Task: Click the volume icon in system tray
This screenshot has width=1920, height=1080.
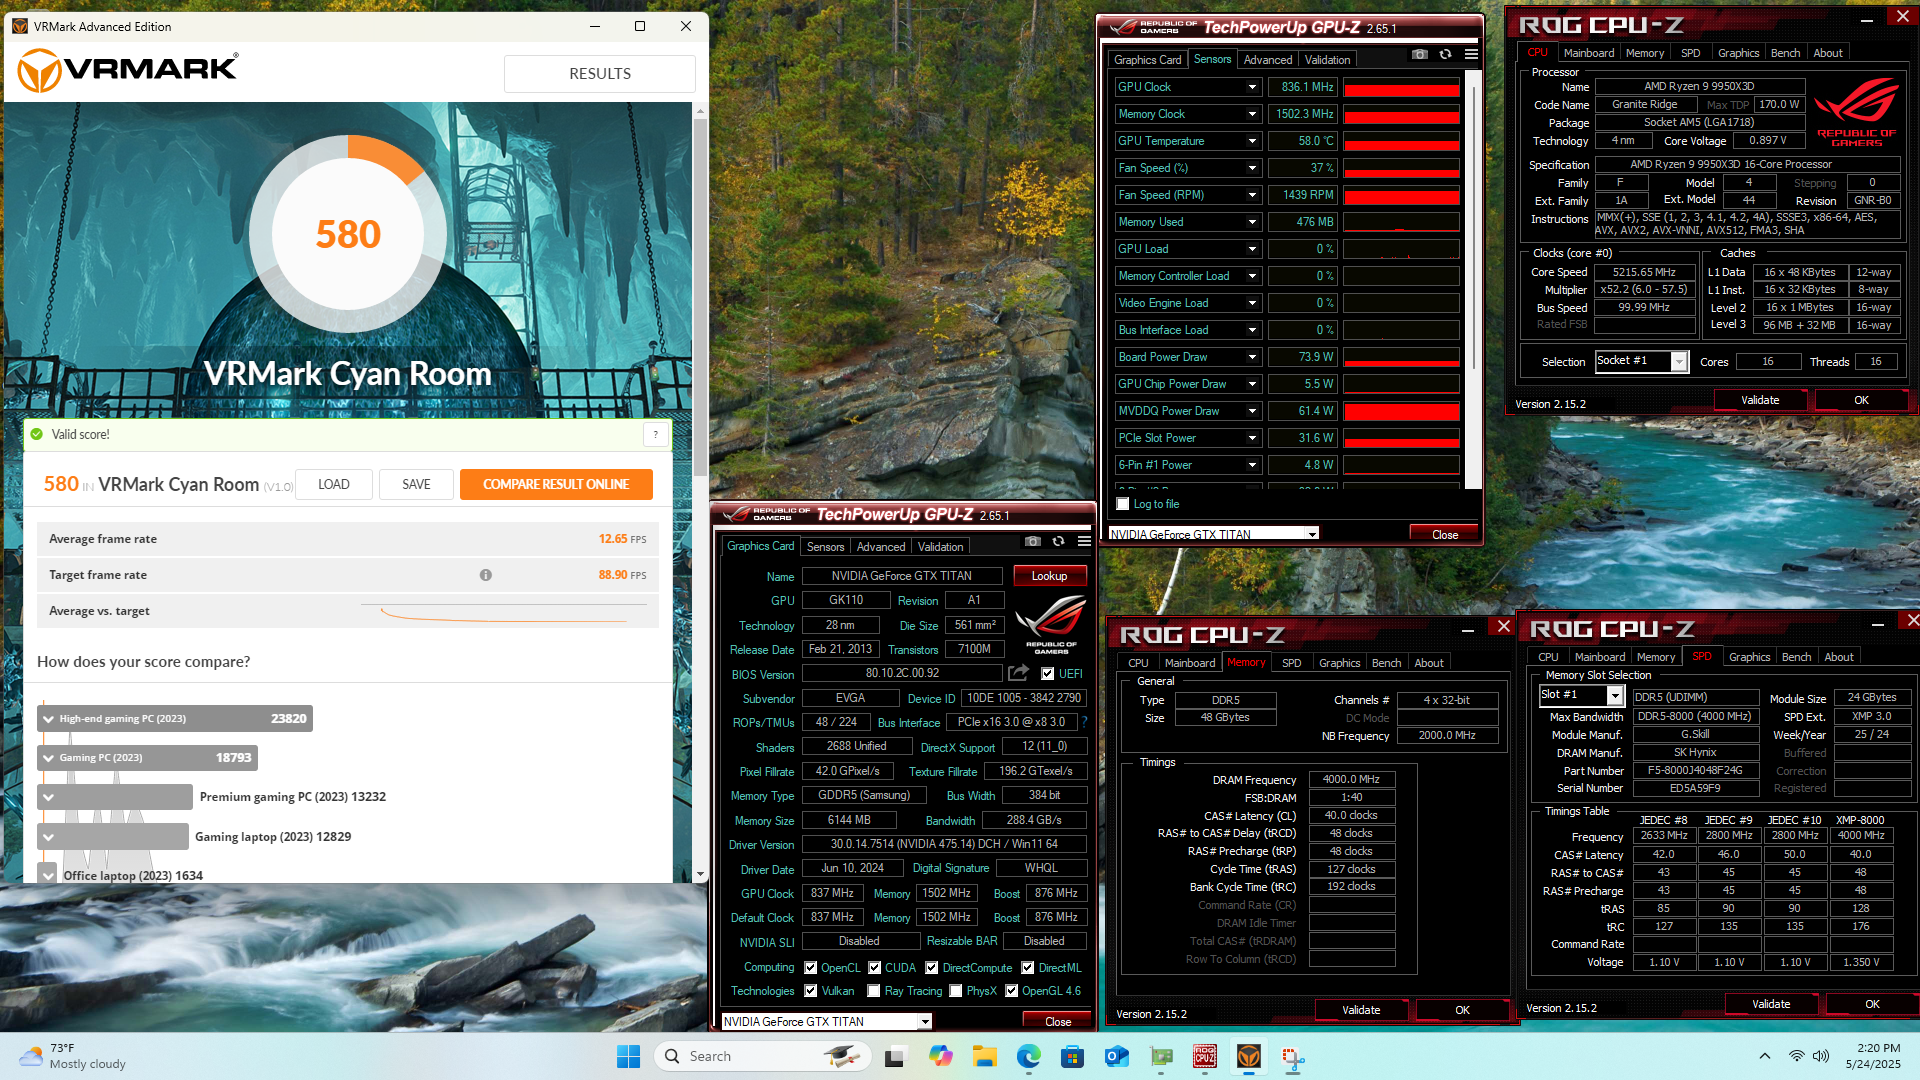Action: coord(1820,1056)
